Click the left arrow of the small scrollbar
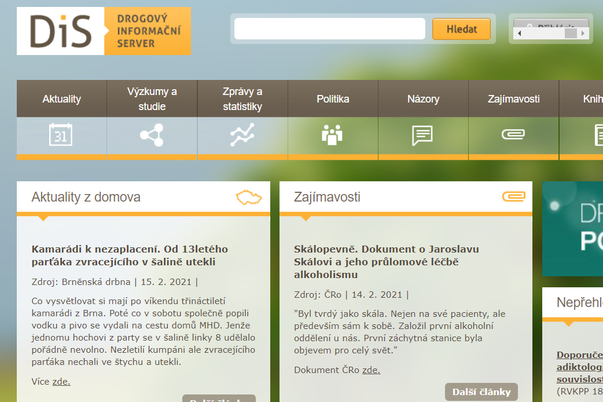The width and height of the screenshot is (603, 402). 520,33
